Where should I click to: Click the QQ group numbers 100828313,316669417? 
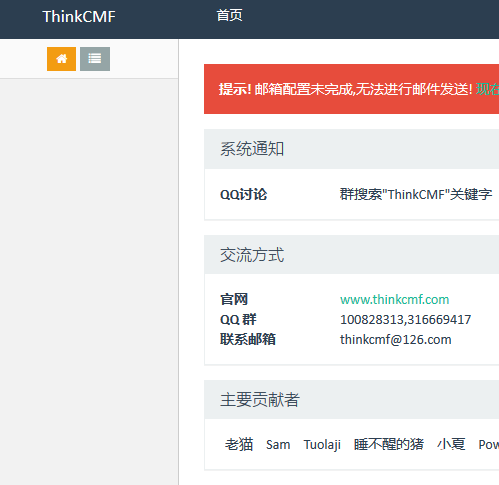point(405,320)
